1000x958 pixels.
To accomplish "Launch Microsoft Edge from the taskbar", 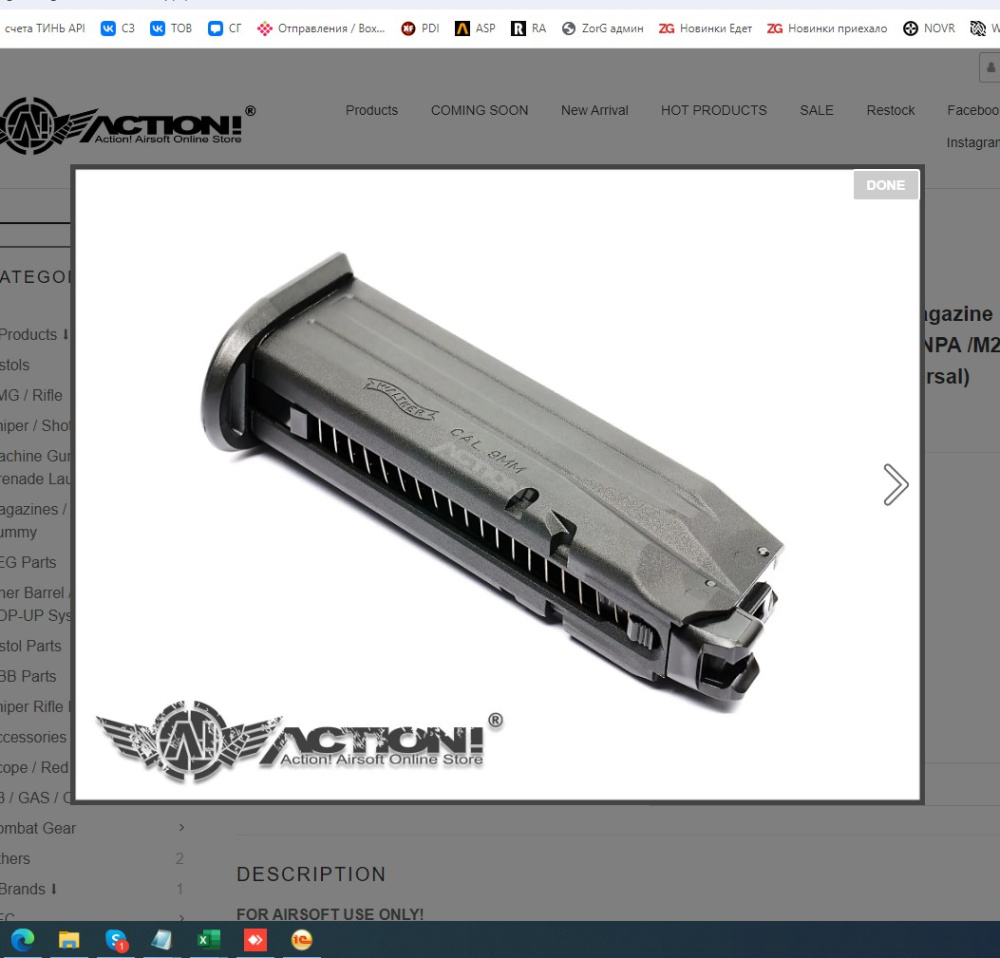I will coord(23,940).
